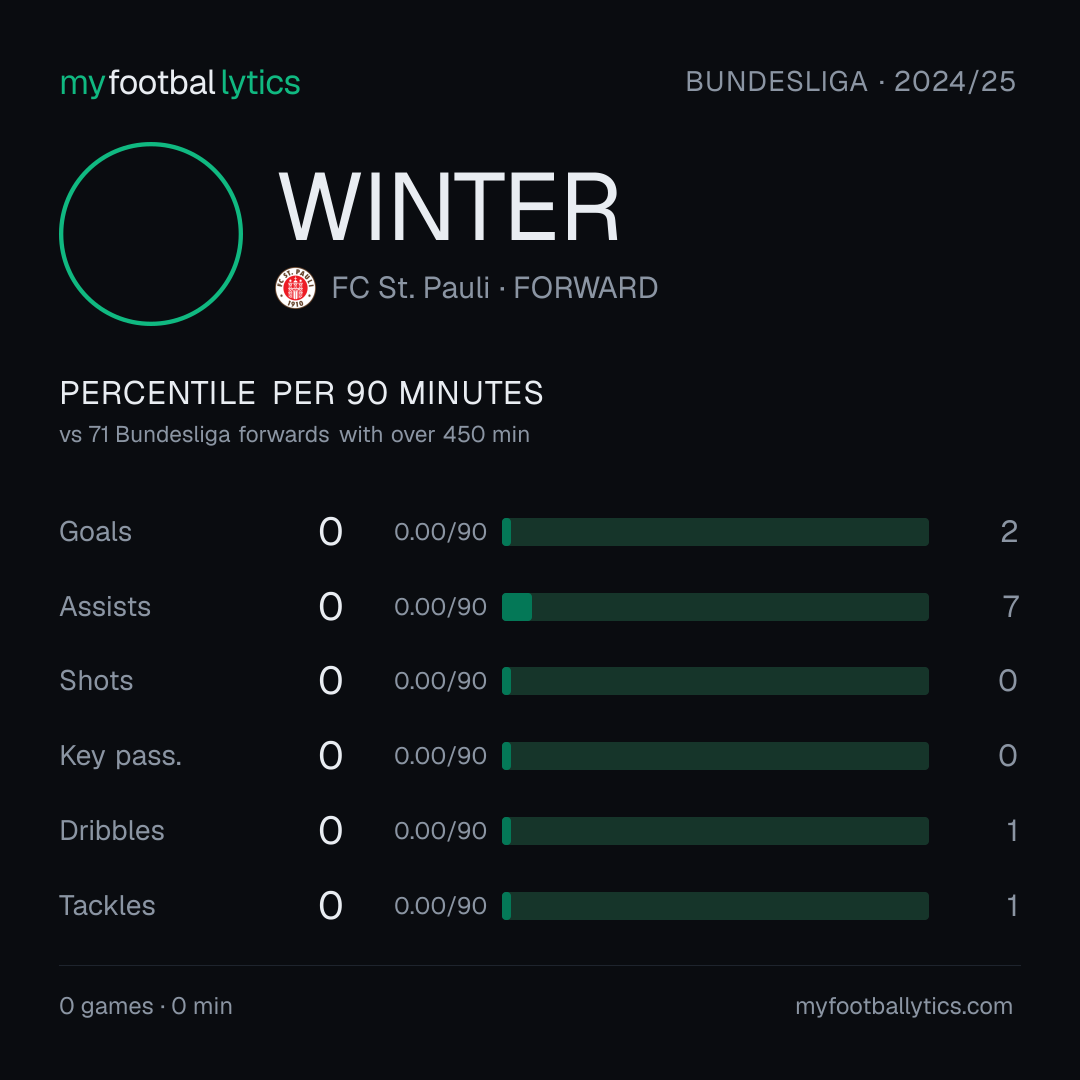Click the Goals percentile value 2
The height and width of the screenshot is (1080, 1080).
pyautogui.click(x=1009, y=532)
